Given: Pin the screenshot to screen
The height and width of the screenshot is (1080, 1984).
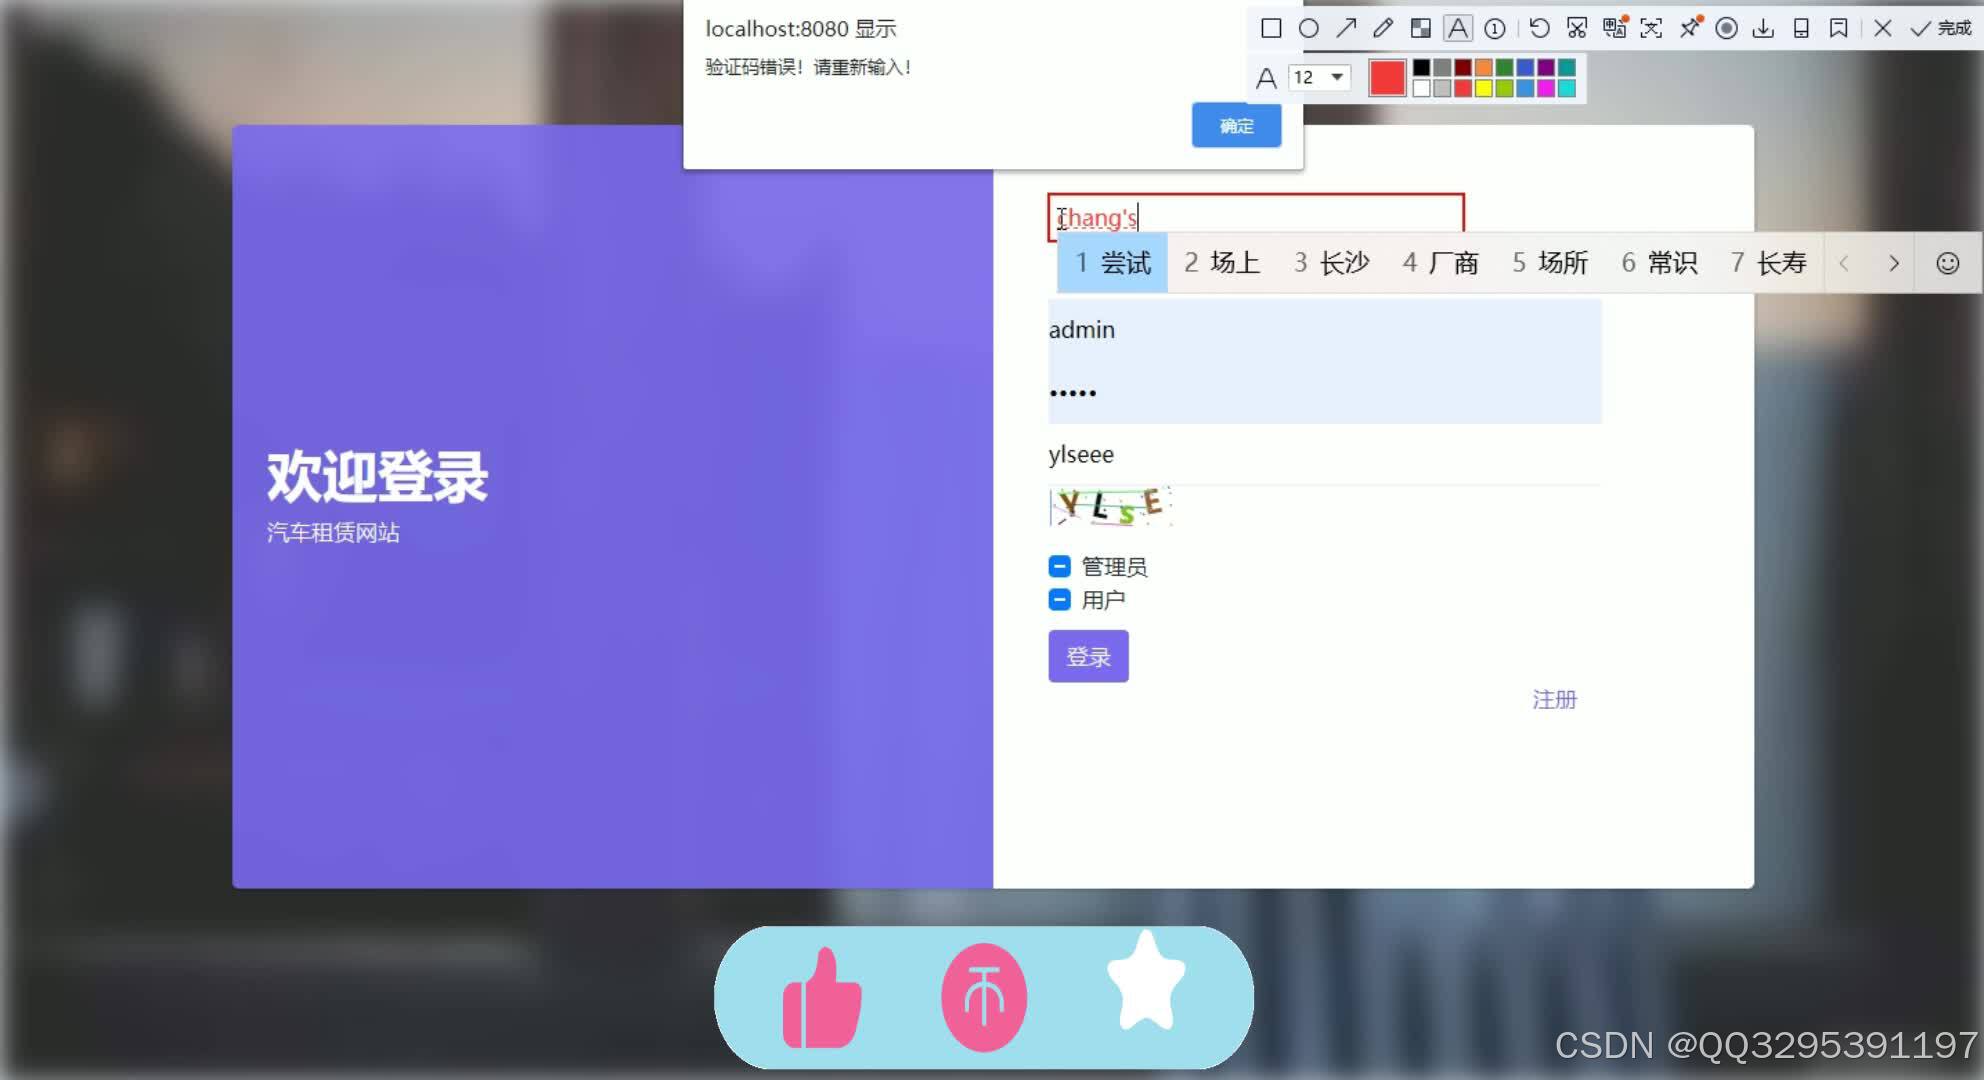Looking at the screenshot, I should 1690,28.
